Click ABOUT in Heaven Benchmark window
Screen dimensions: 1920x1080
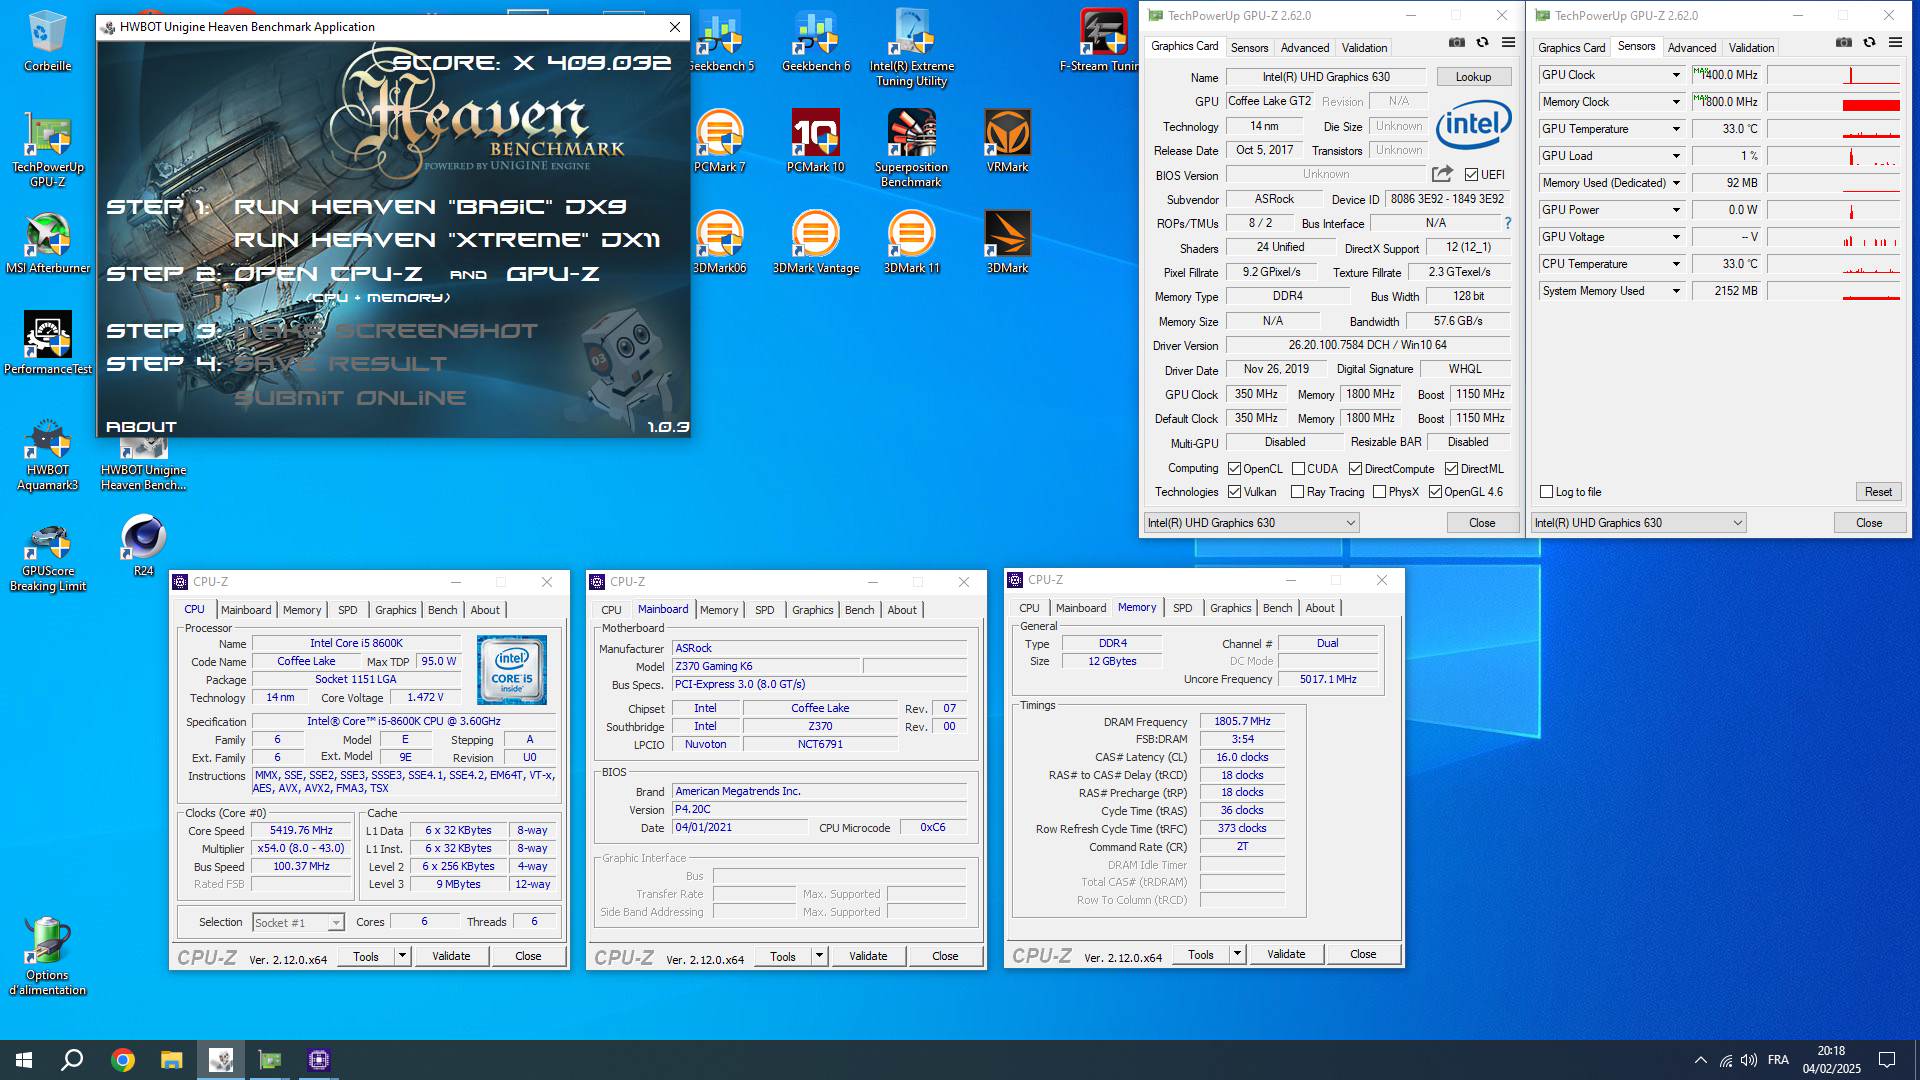(141, 427)
